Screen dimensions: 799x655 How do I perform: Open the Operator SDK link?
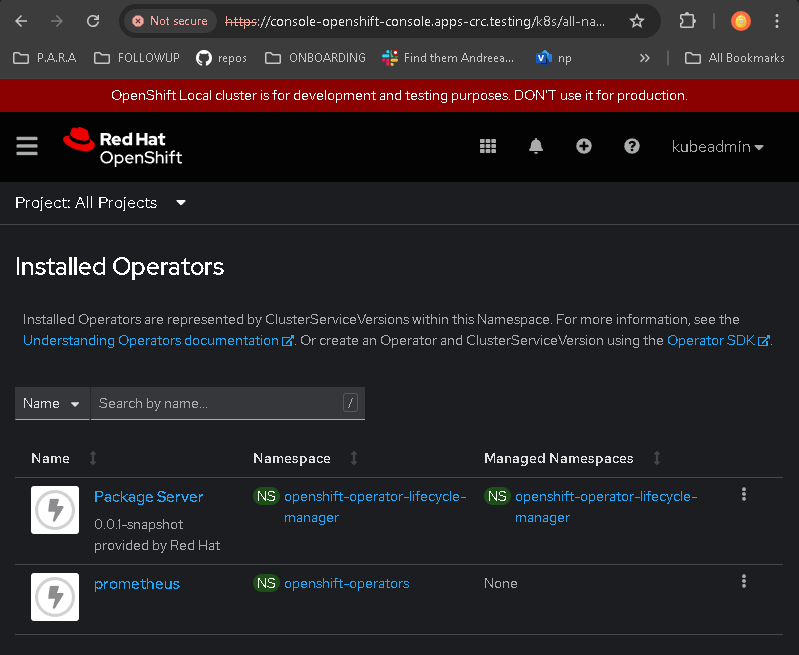(718, 340)
